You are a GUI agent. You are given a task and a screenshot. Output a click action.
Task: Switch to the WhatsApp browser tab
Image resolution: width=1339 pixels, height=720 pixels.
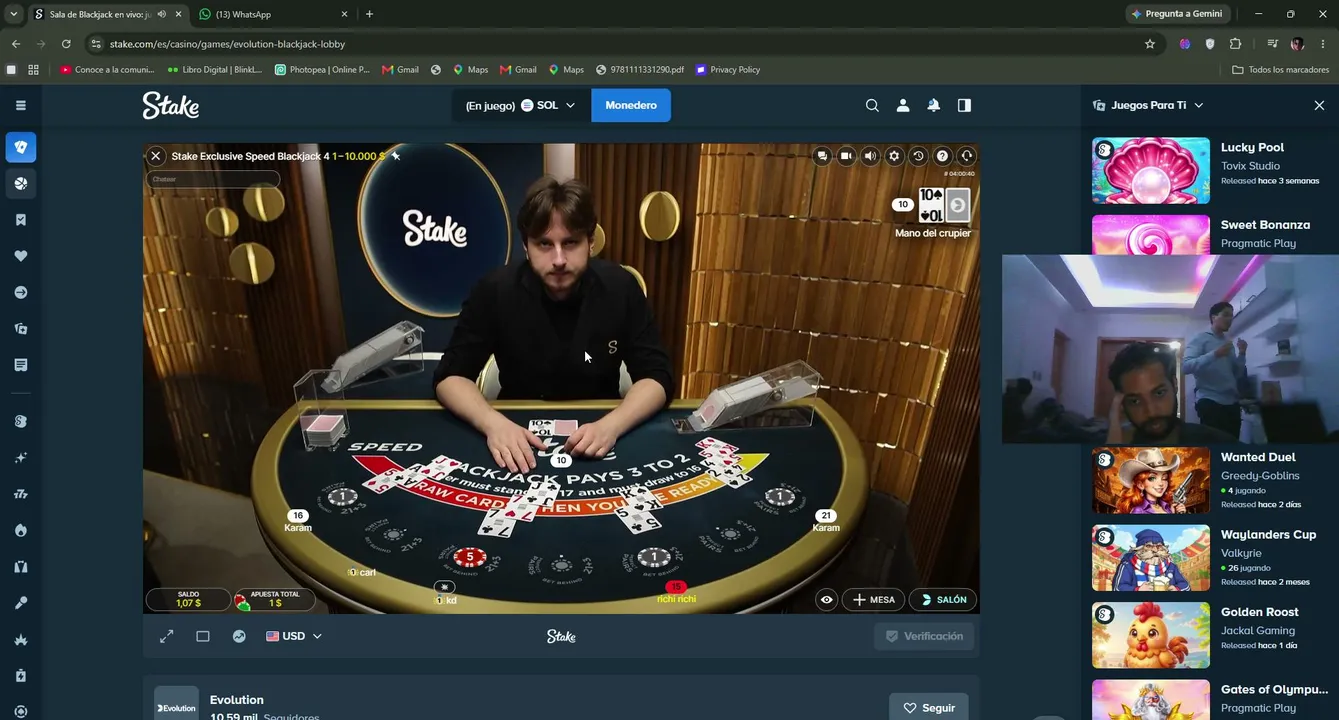[x=270, y=14]
